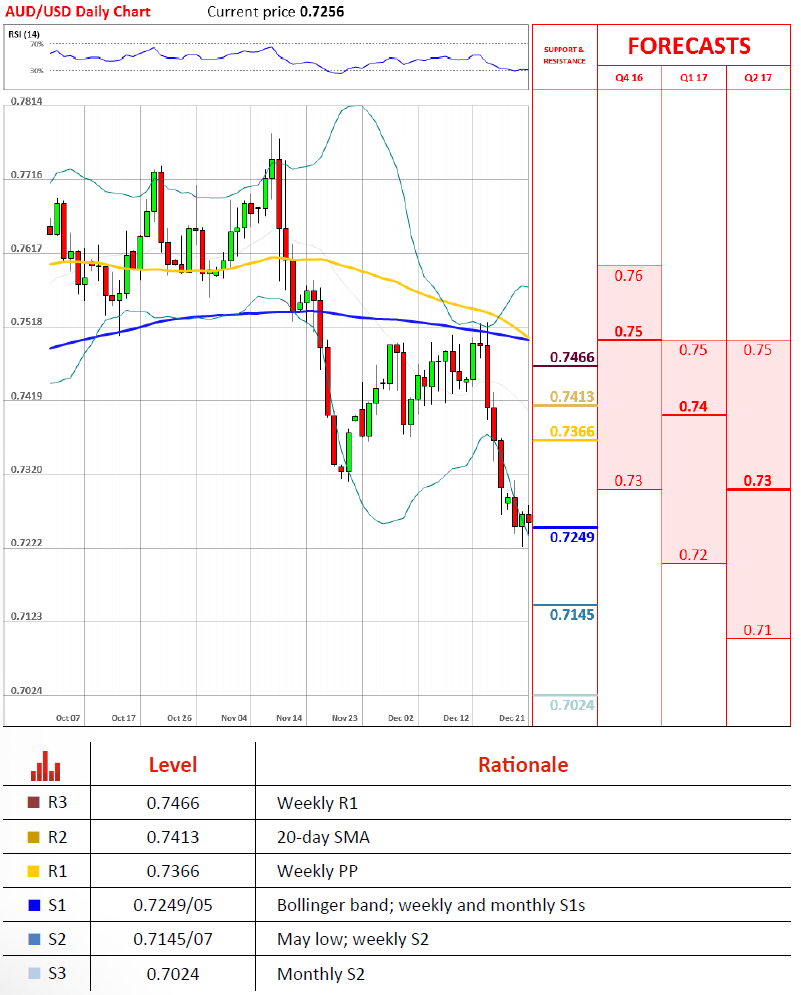Click the Q2 17 upper 0.75 forecast value
Image resolution: width=801 pixels, height=995 pixels.
point(758,350)
